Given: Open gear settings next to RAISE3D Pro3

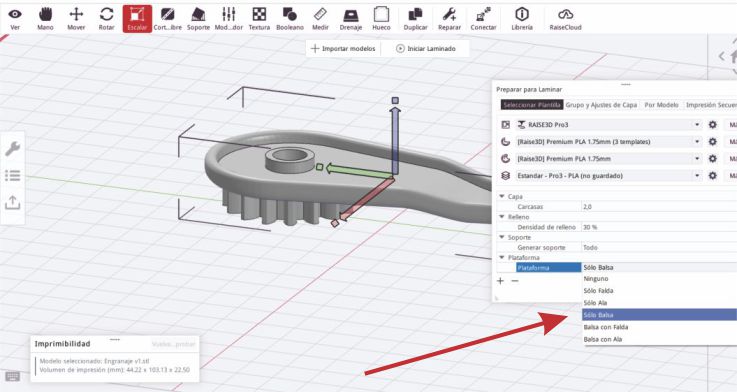Looking at the screenshot, I should [713, 125].
